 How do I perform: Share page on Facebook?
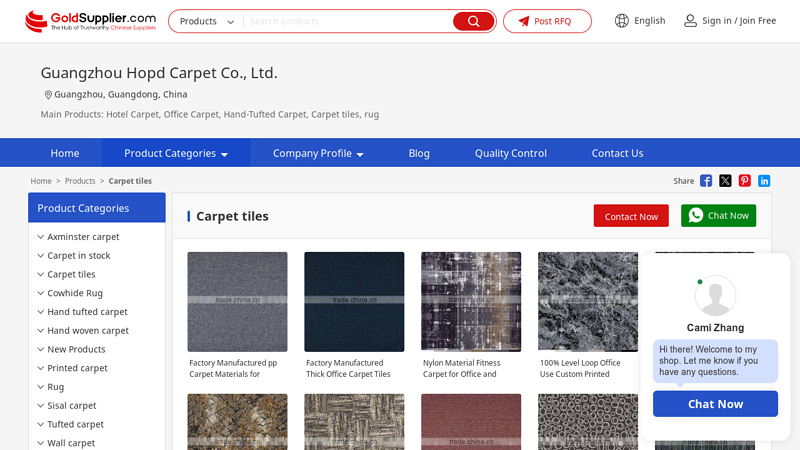point(706,181)
